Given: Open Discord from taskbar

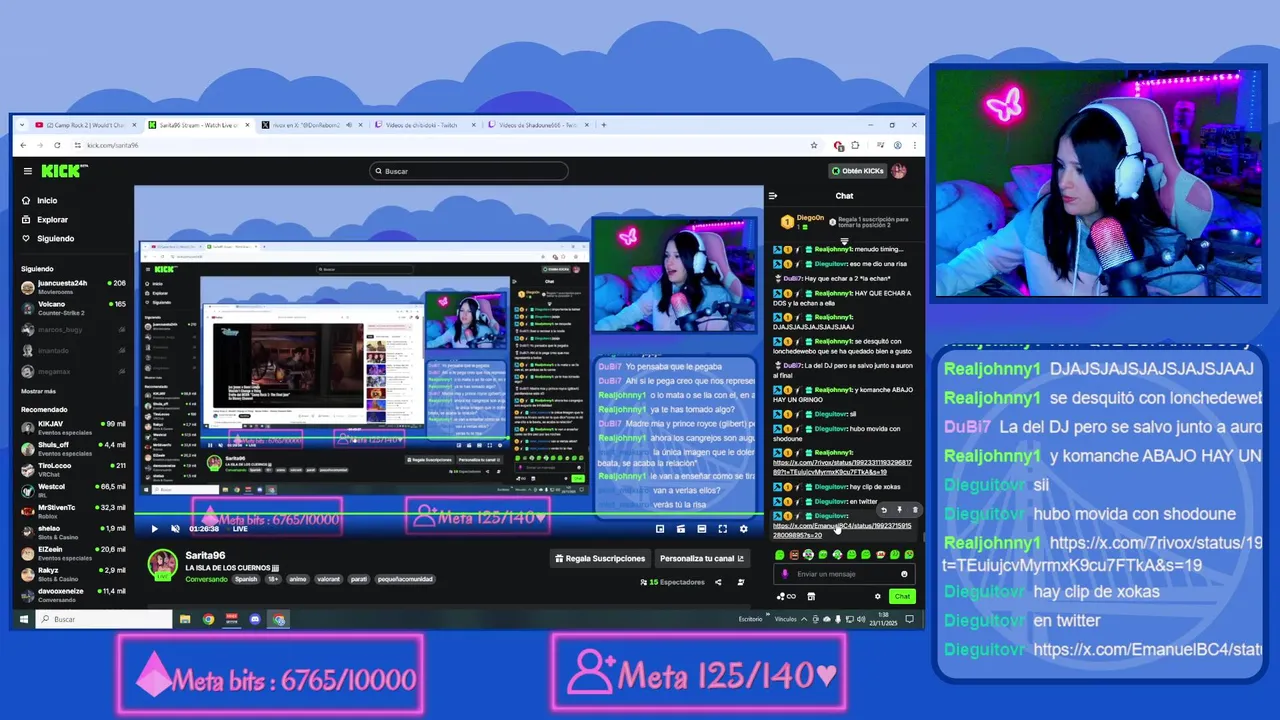Looking at the screenshot, I should [x=255, y=619].
